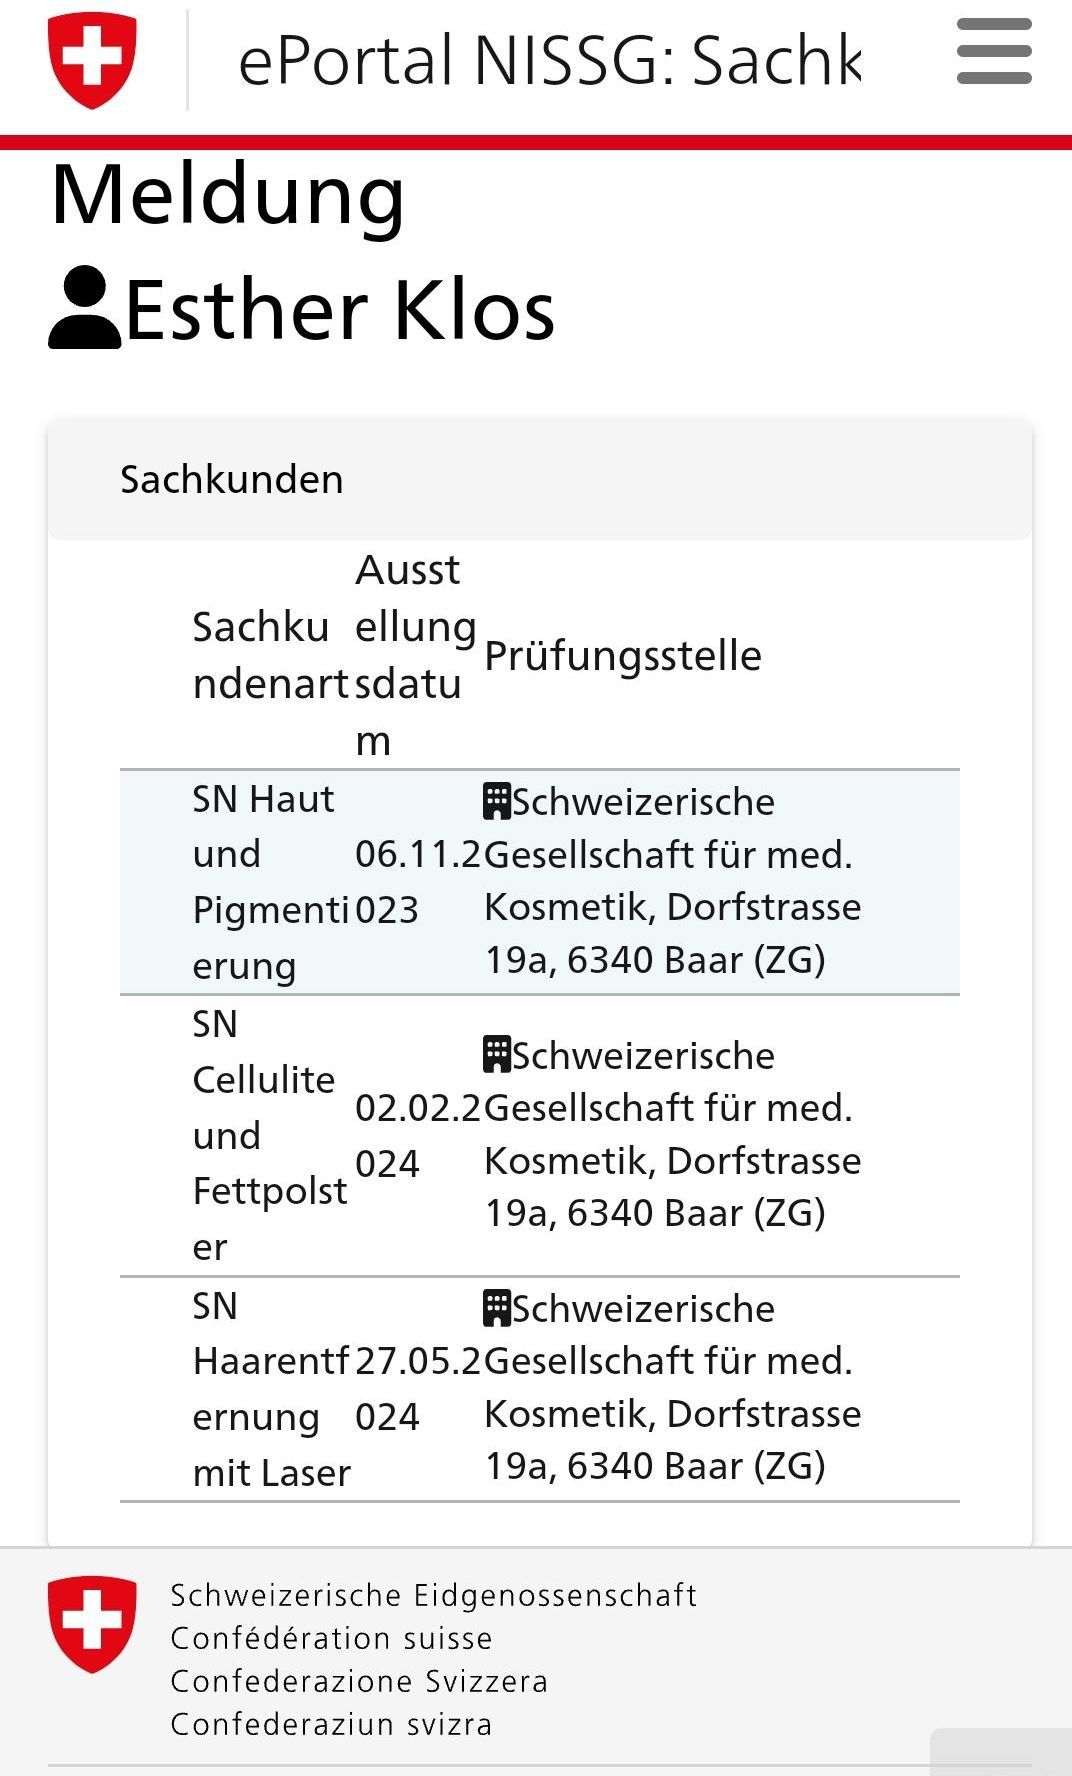Click the Schweizerische Eidgenossenschaft footer text

click(x=433, y=1595)
